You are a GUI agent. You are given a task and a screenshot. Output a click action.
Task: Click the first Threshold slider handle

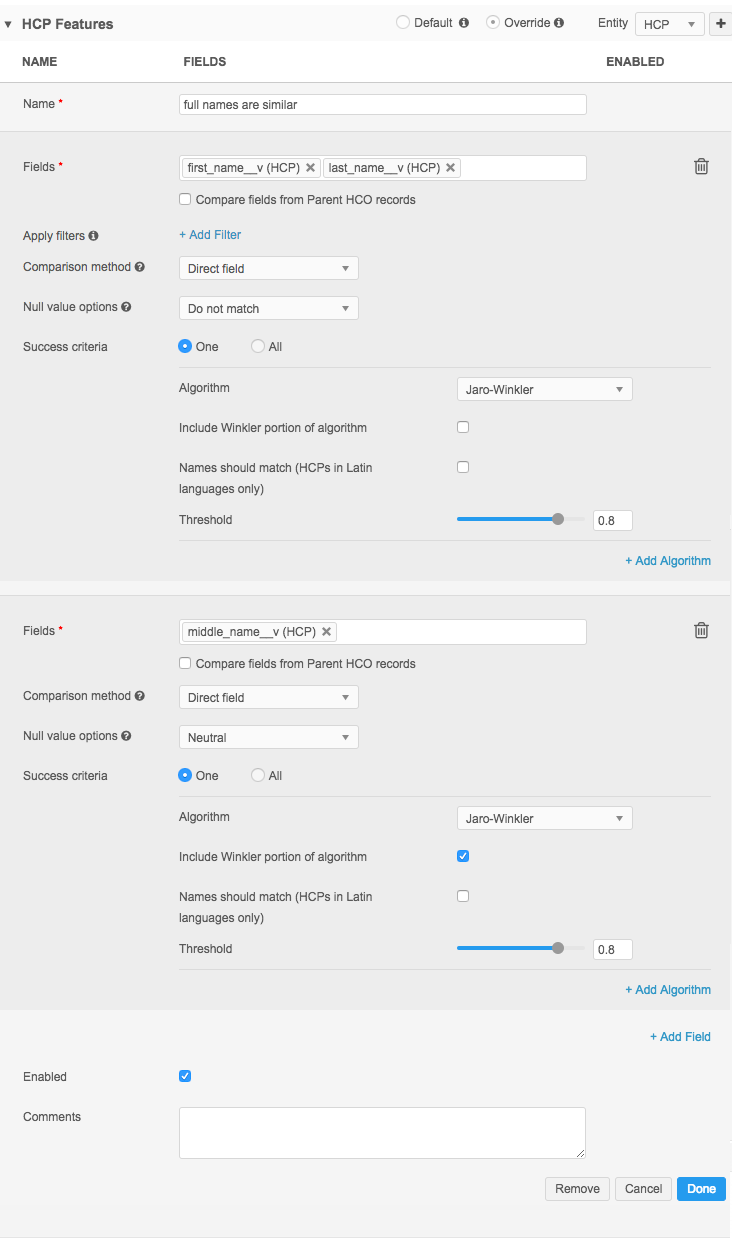(558, 519)
